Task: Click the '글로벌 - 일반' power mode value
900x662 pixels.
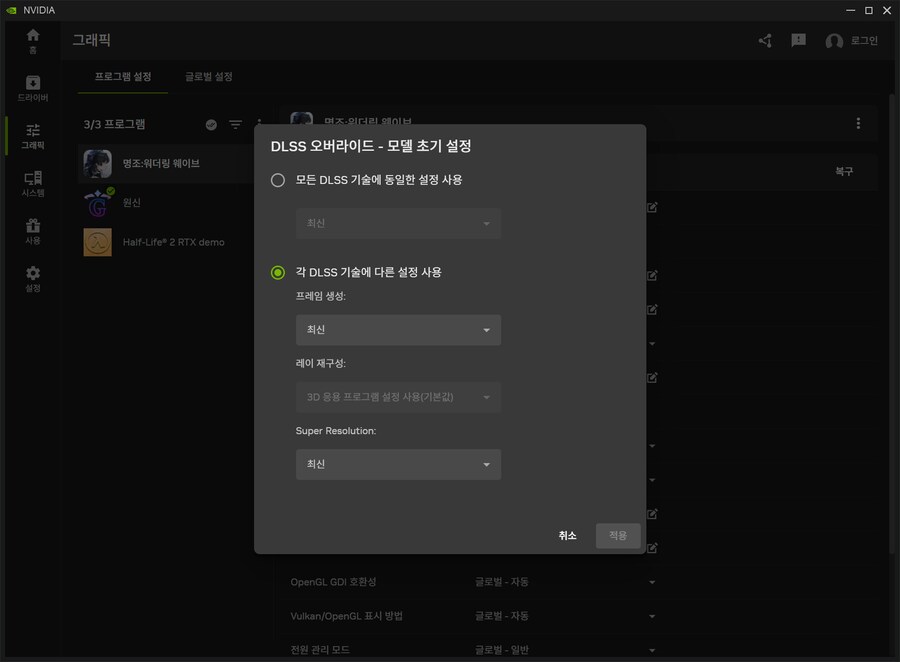Action: coord(502,650)
